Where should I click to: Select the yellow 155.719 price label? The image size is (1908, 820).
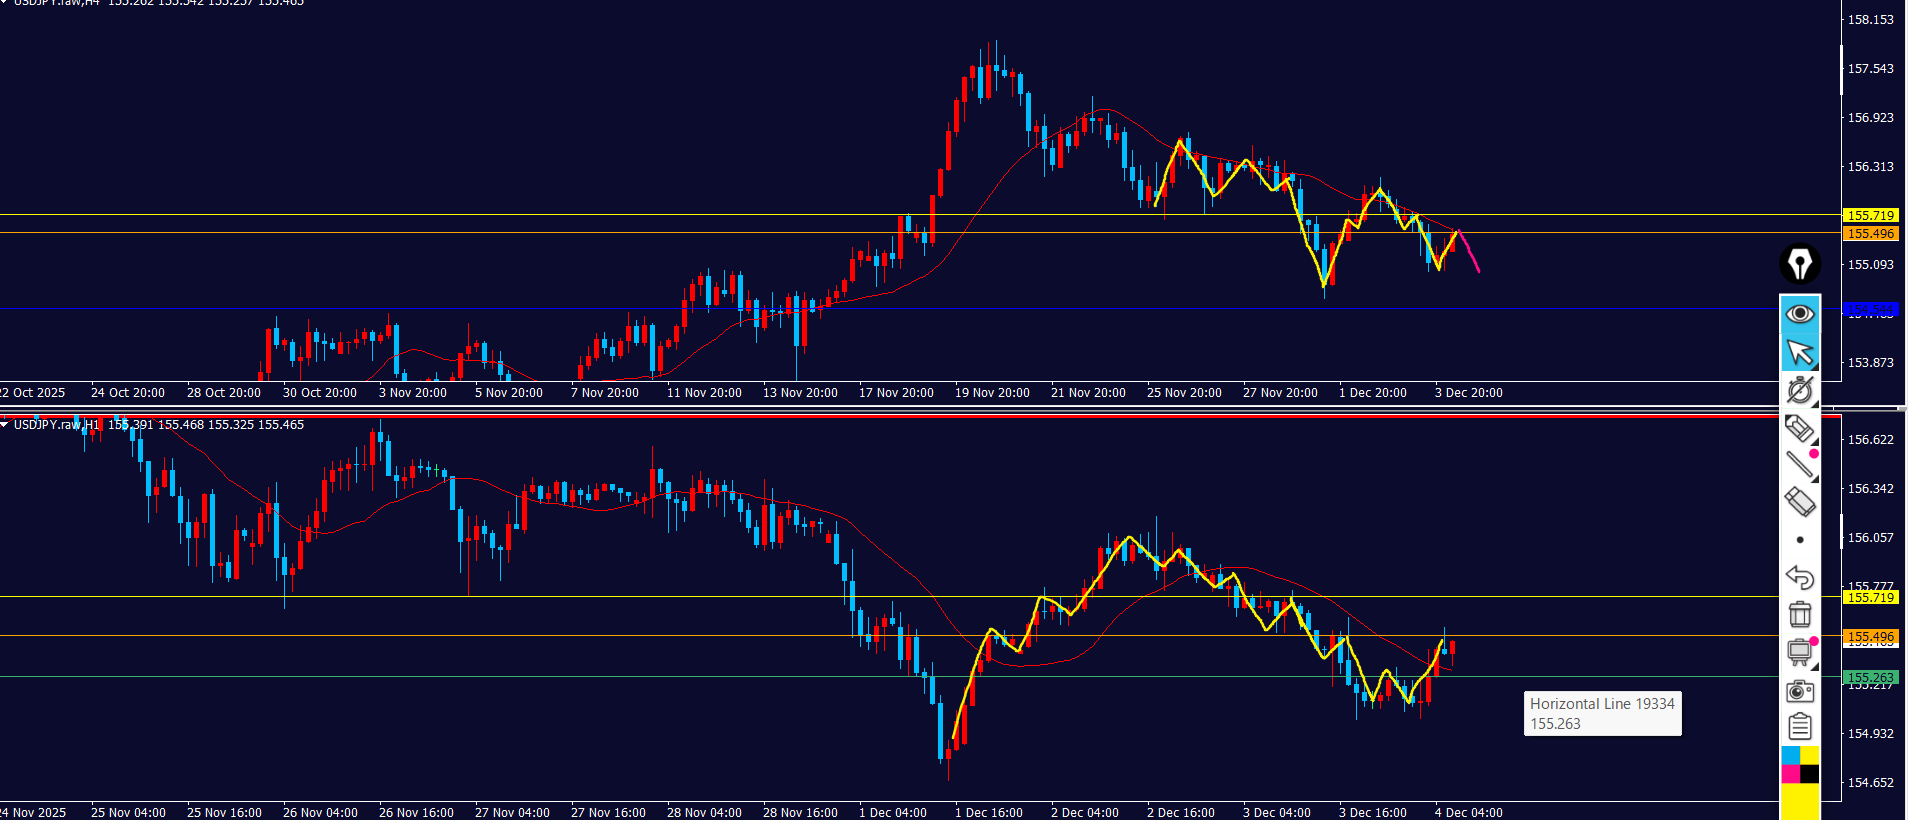click(x=1870, y=215)
